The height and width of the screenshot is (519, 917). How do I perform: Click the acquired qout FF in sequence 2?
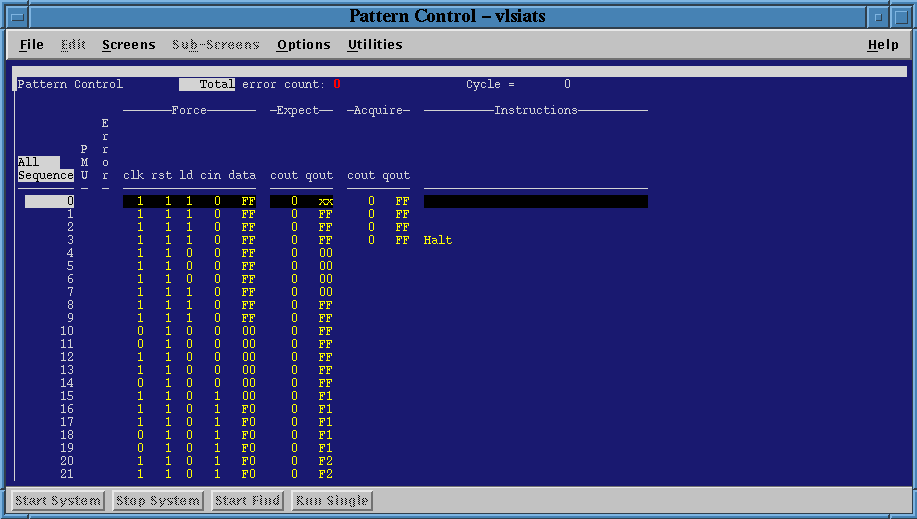pyautogui.click(x=402, y=227)
